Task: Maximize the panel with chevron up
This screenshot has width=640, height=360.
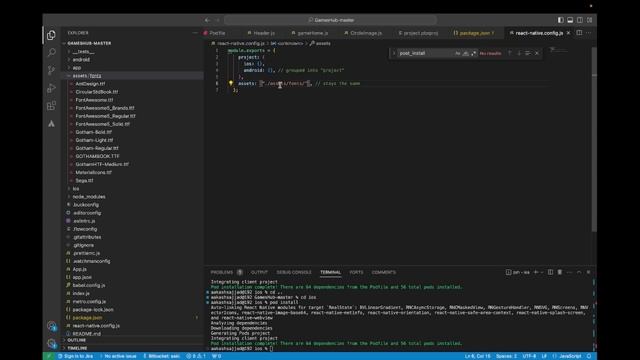Action: [x=579, y=272]
